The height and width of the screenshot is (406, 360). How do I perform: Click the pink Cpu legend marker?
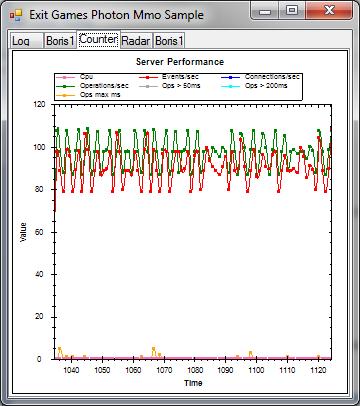coord(65,77)
